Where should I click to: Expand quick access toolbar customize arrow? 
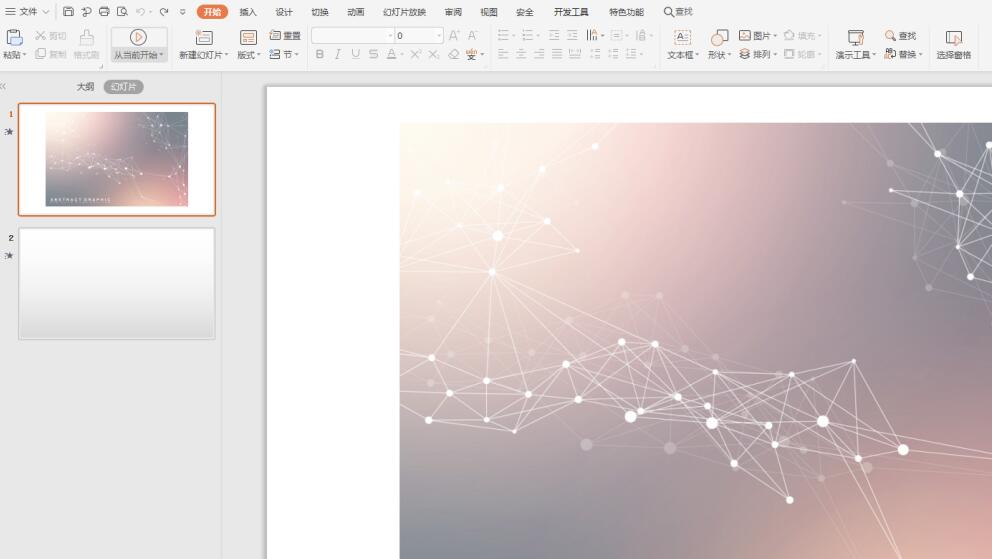coord(182,11)
